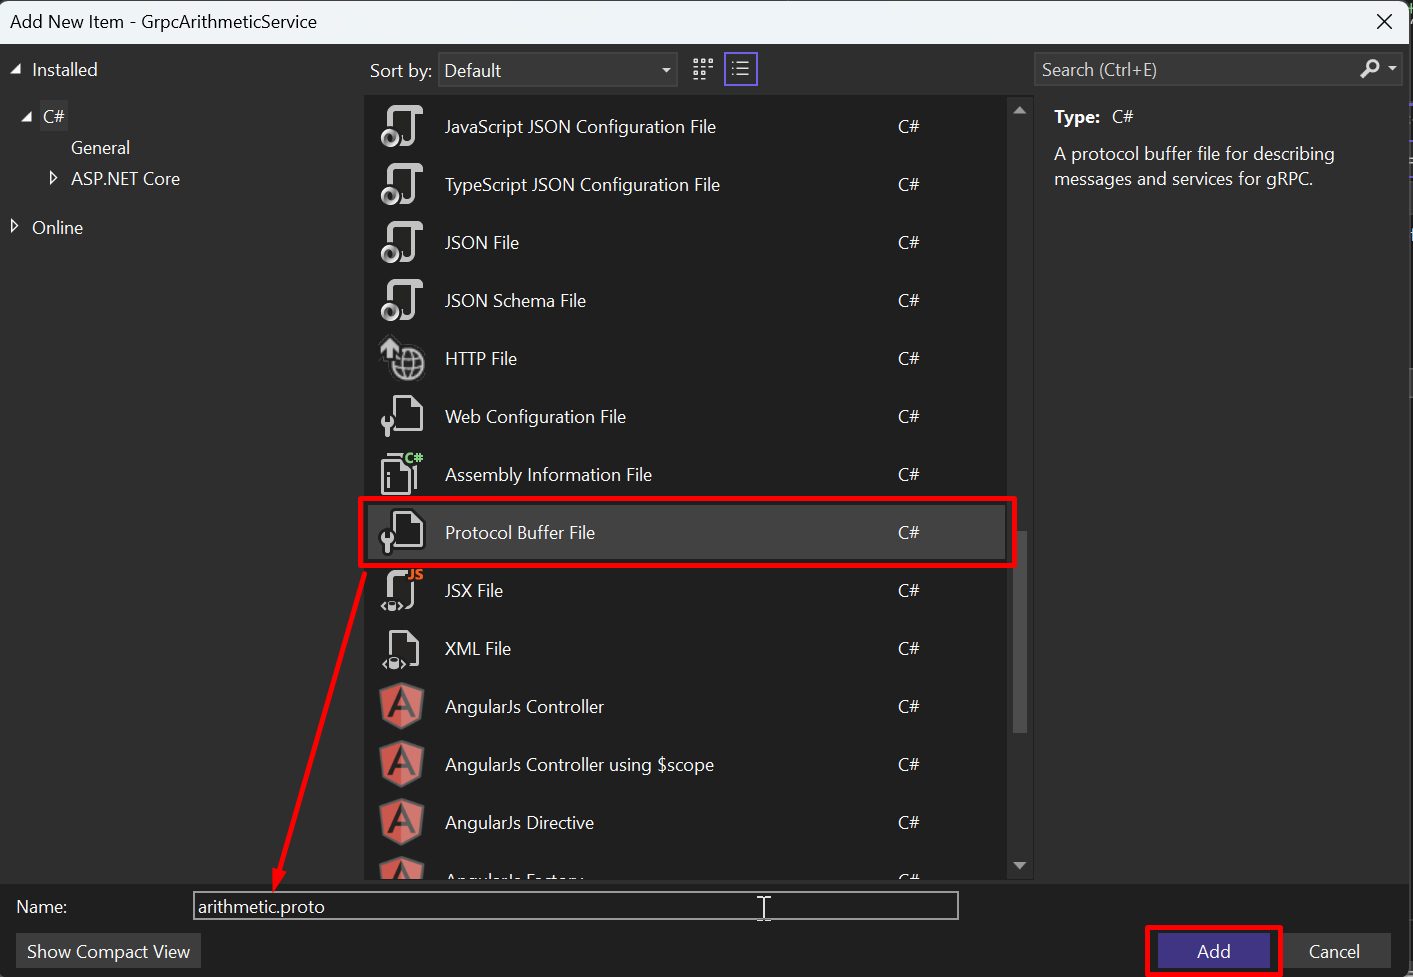Screen dimensions: 1413x977
Task: Click the Name field containing arithmetic.proto
Action: [575, 906]
